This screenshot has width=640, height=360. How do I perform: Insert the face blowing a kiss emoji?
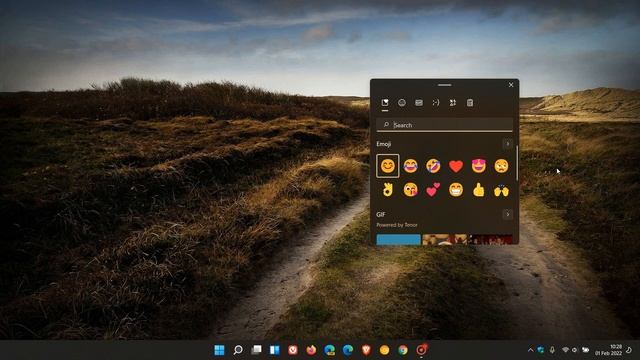[x=410, y=190]
